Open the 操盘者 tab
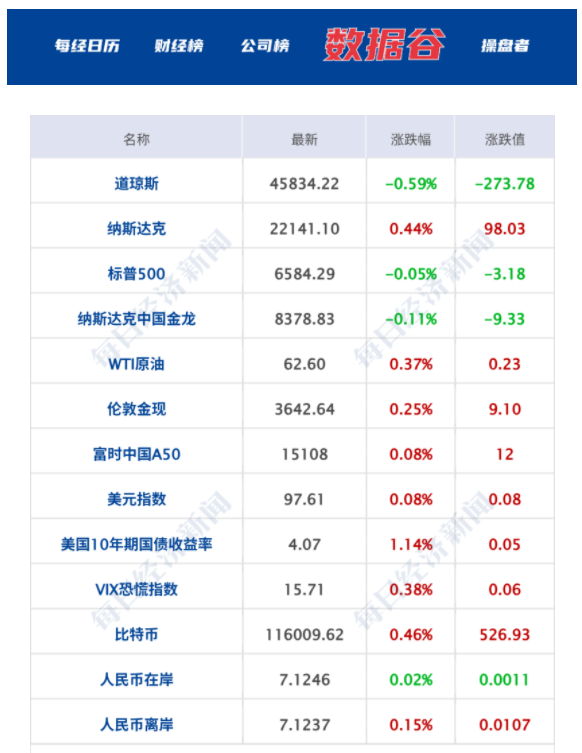The image size is (582, 753). tap(505, 46)
